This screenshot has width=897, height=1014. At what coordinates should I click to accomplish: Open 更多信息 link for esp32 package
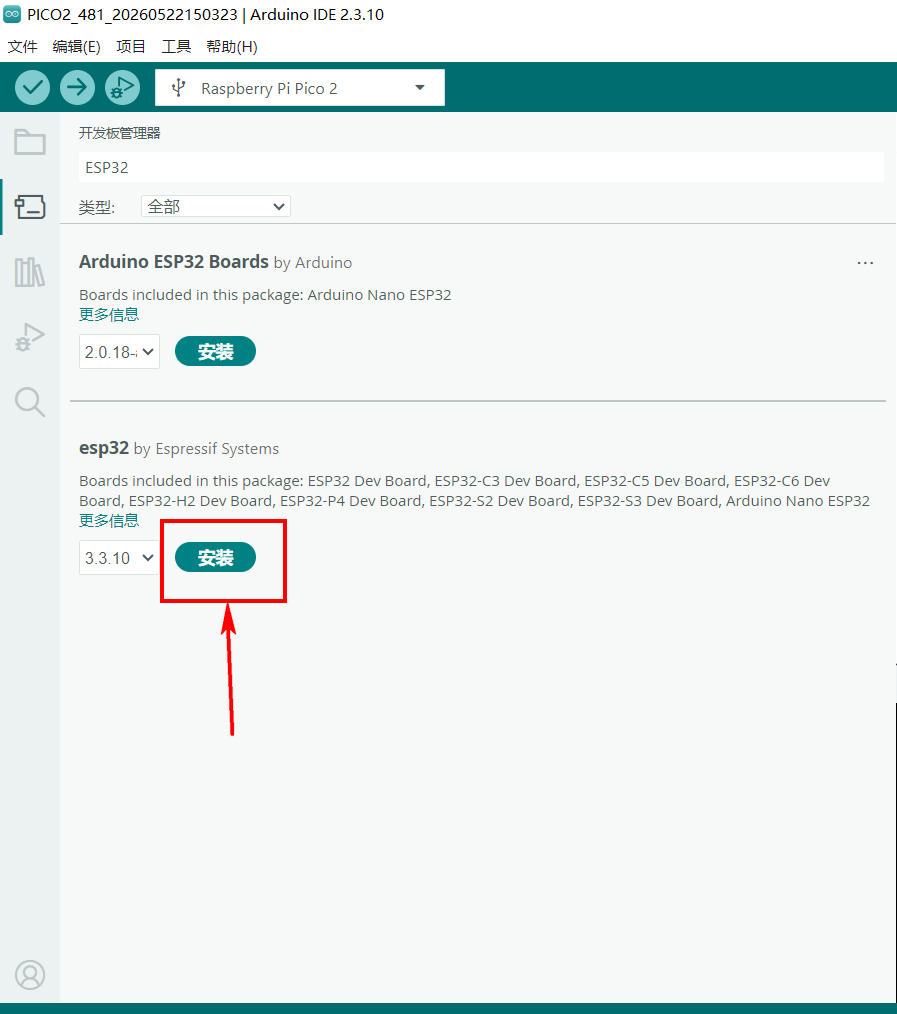point(109,521)
